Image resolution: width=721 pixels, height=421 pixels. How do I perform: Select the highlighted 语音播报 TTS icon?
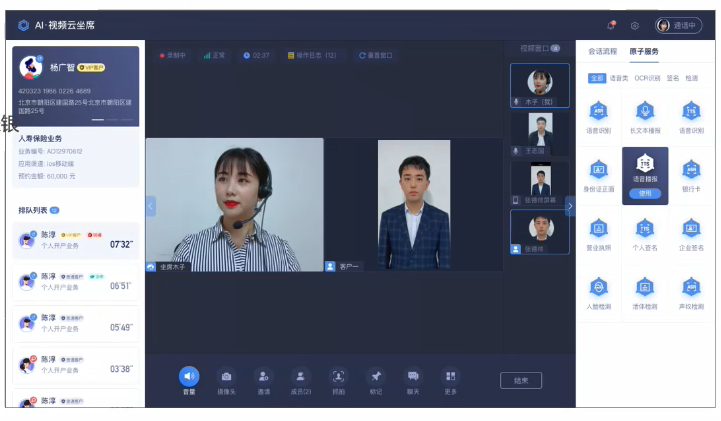click(645, 163)
